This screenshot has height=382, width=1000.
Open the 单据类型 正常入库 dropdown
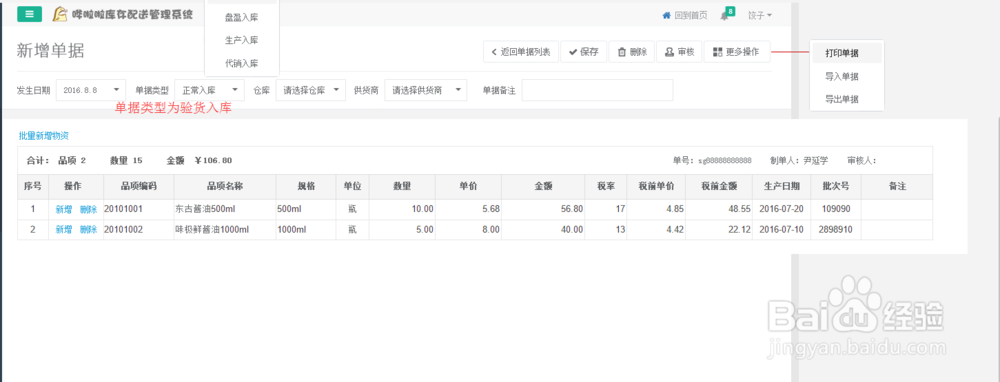[209, 91]
